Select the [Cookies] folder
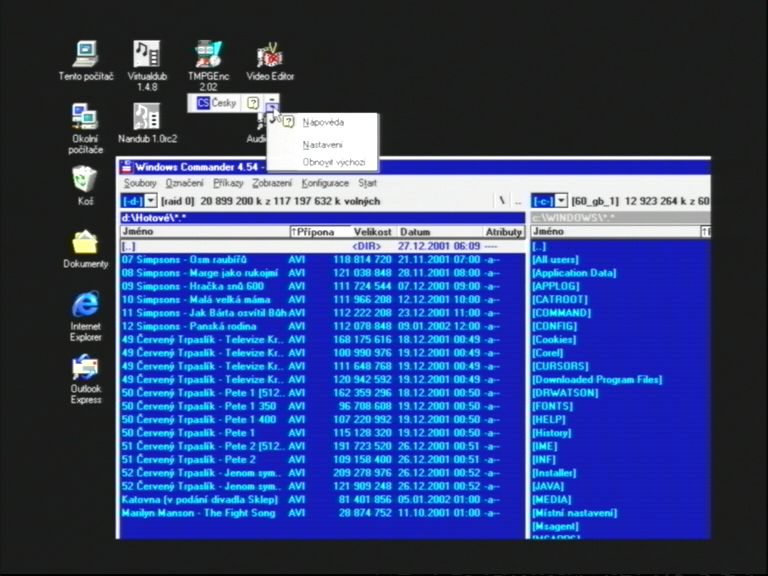This screenshot has height=576, width=768. click(554, 339)
